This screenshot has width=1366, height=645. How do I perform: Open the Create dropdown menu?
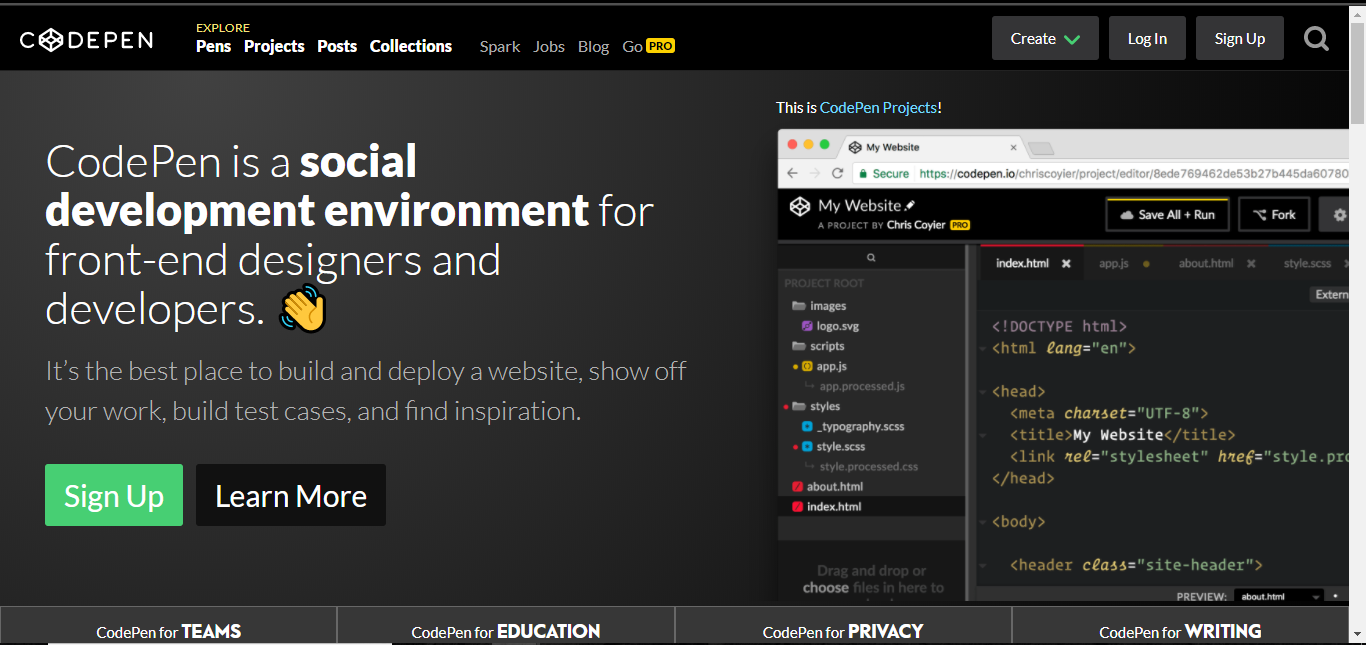click(x=1045, y=38)
